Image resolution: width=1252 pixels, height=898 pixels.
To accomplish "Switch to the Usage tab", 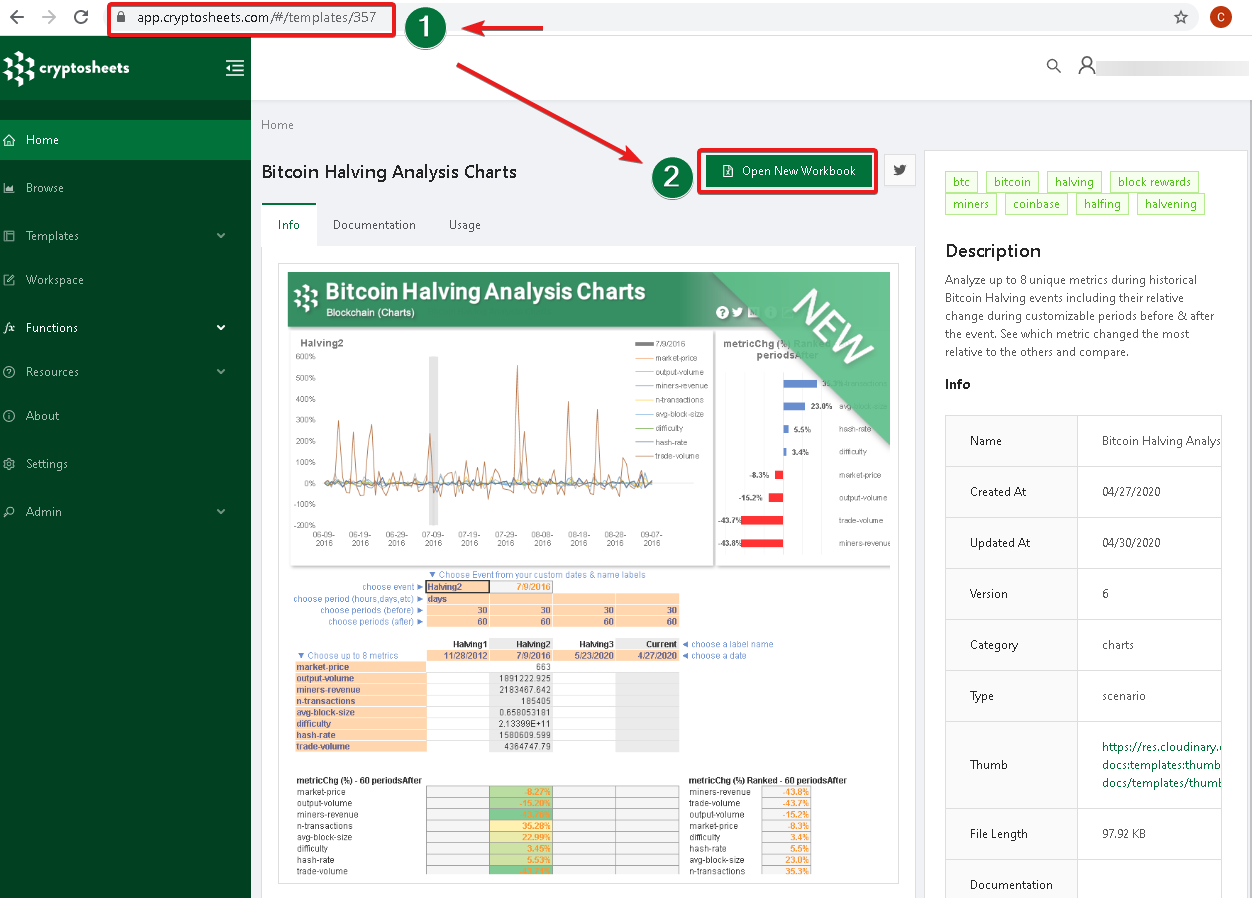I will click(x=464, y=225).
